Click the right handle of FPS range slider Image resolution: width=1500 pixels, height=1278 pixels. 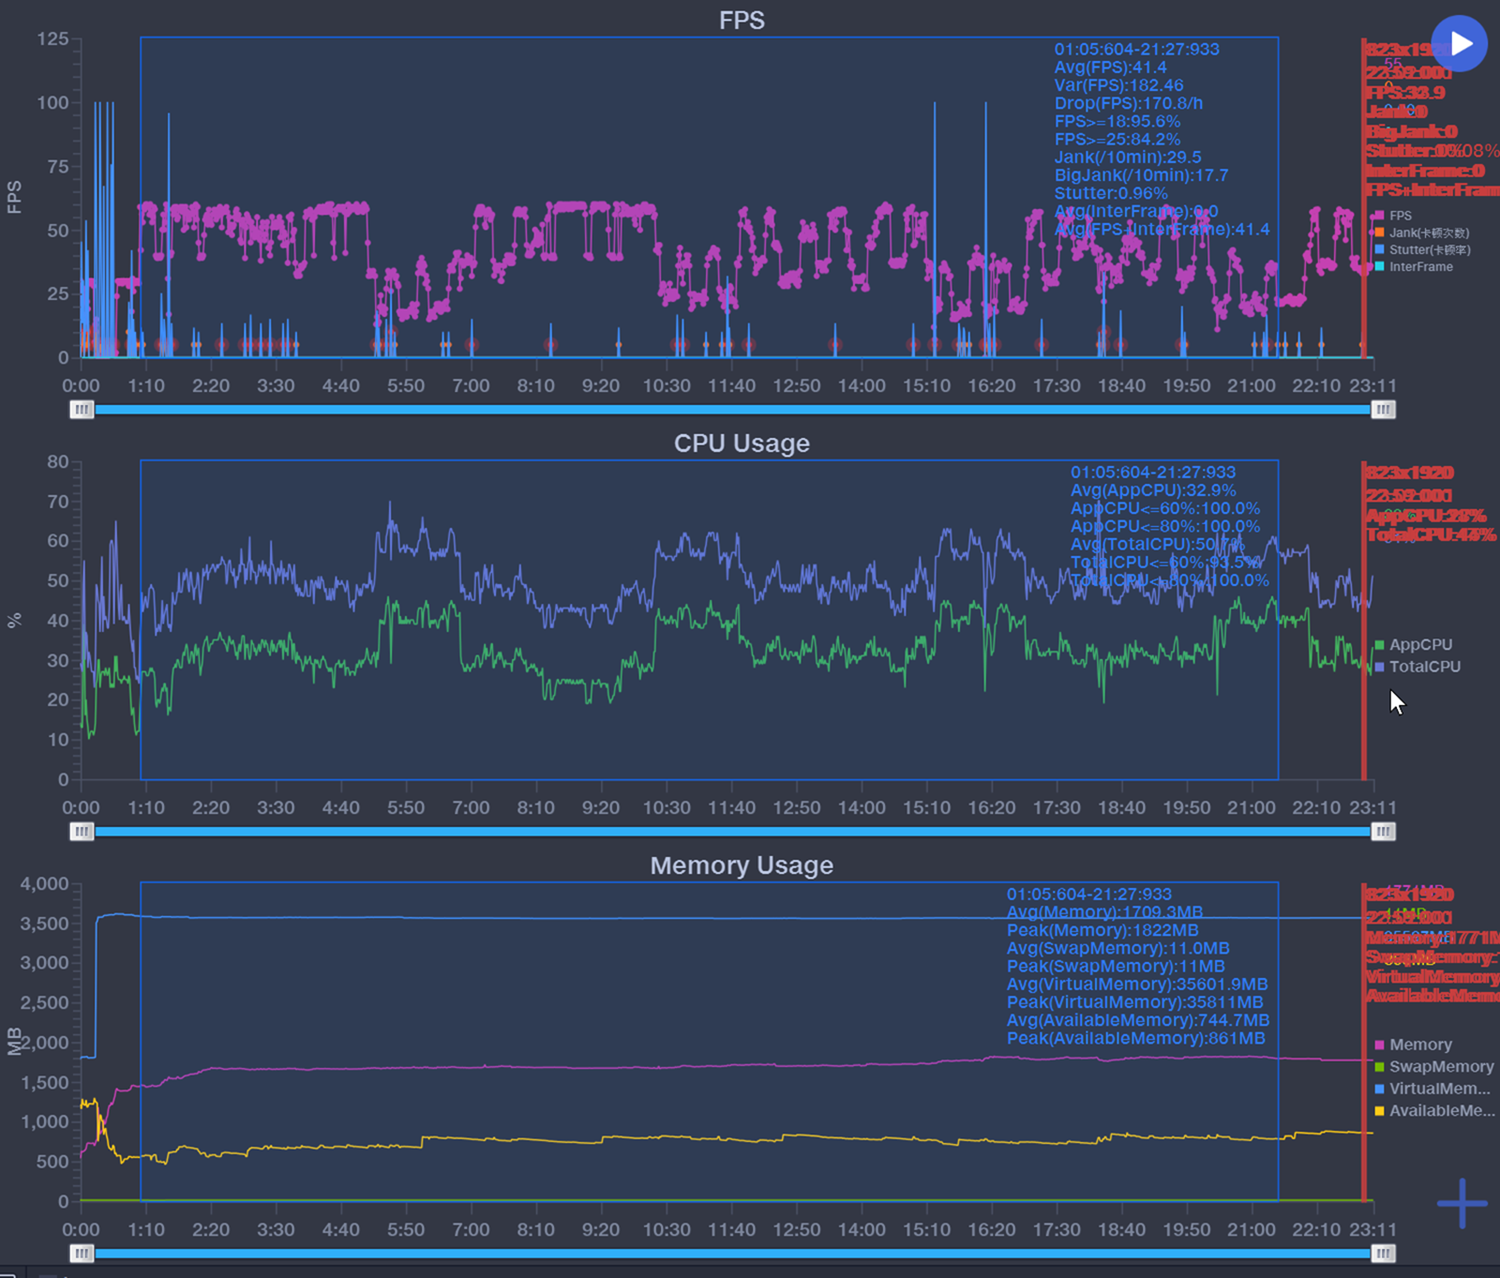tap(1383, 409)
